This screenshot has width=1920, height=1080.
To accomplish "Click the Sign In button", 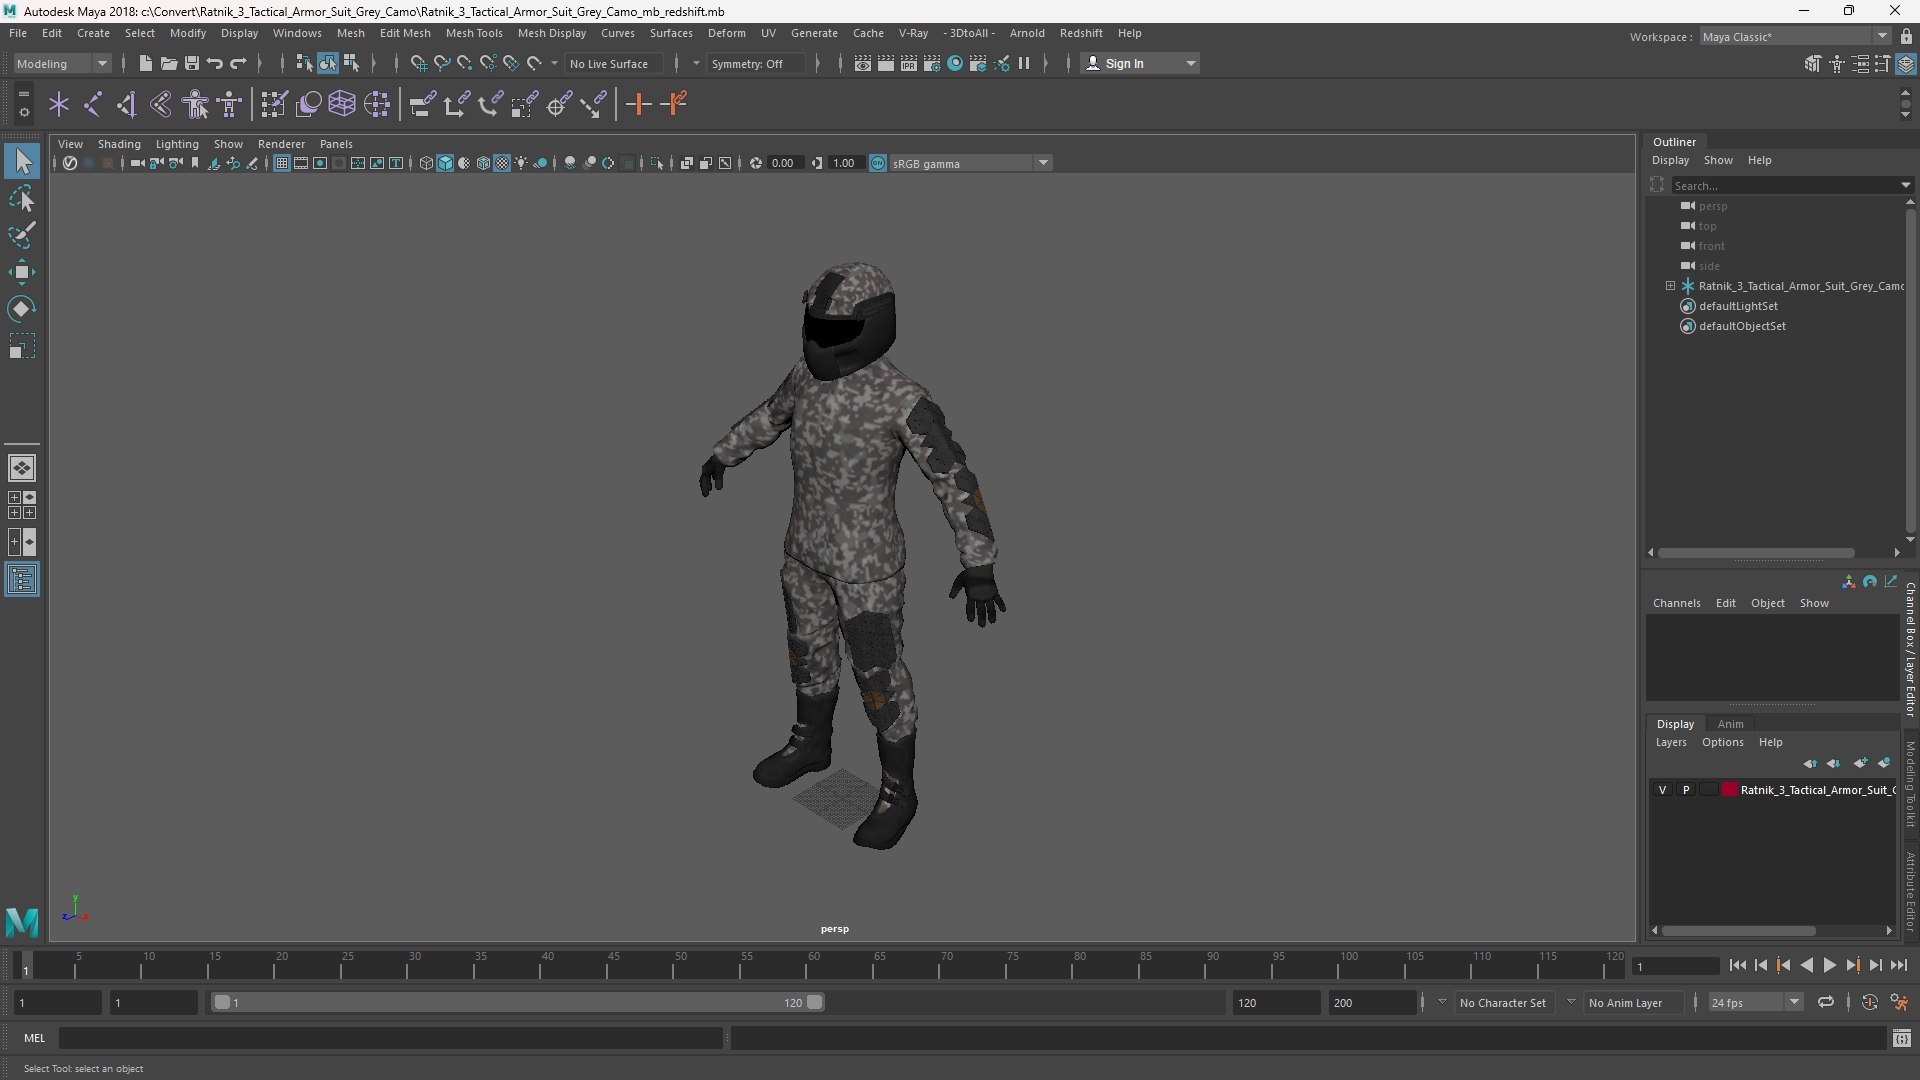I will [1140, 63].
